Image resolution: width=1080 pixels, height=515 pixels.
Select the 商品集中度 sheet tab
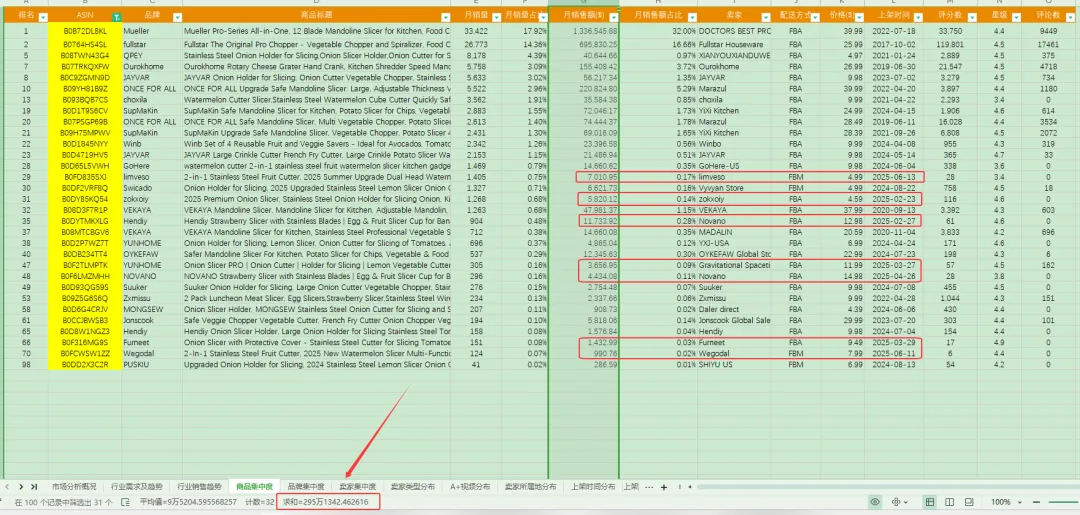[255, 487]
